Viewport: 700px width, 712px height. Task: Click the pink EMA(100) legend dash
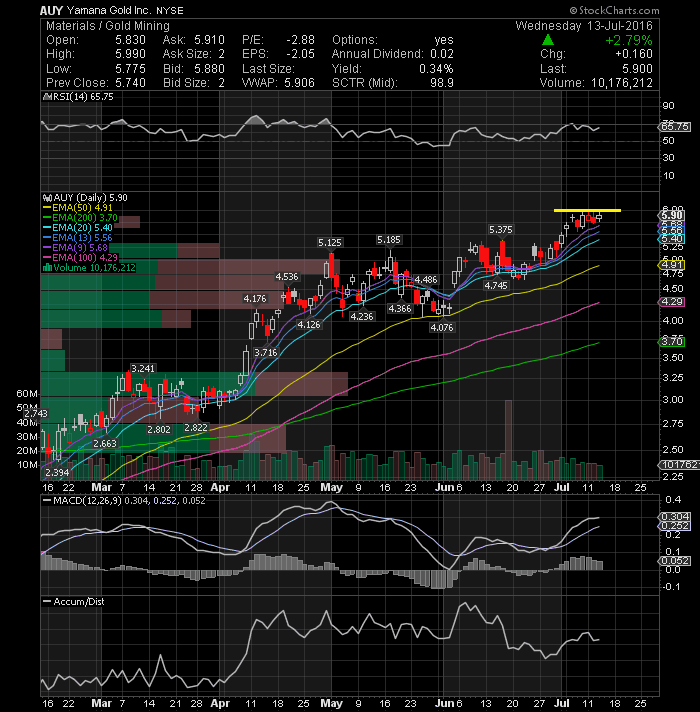coord(47,257)
